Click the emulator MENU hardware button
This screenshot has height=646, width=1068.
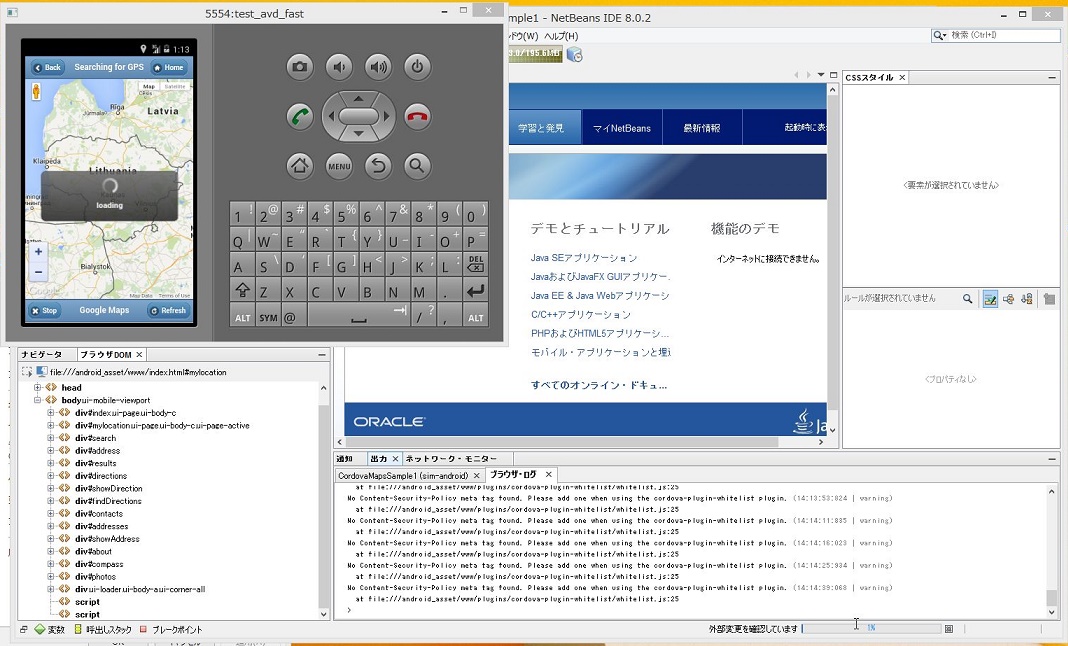339,166
